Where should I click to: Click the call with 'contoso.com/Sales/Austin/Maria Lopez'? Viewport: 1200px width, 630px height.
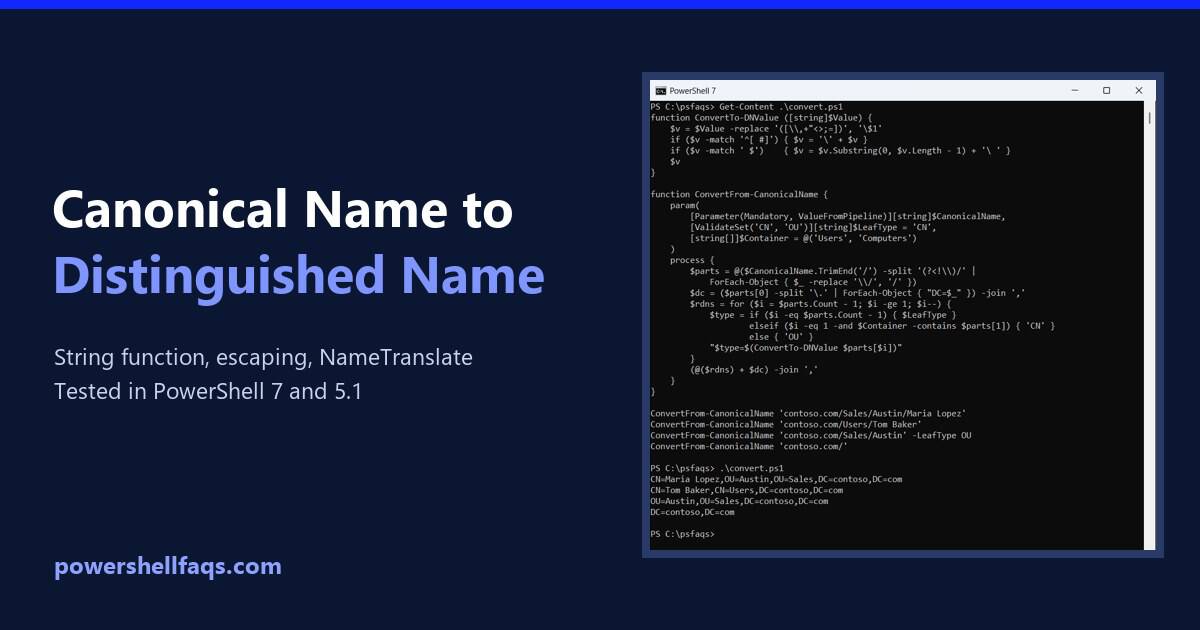tap(808, 414)
